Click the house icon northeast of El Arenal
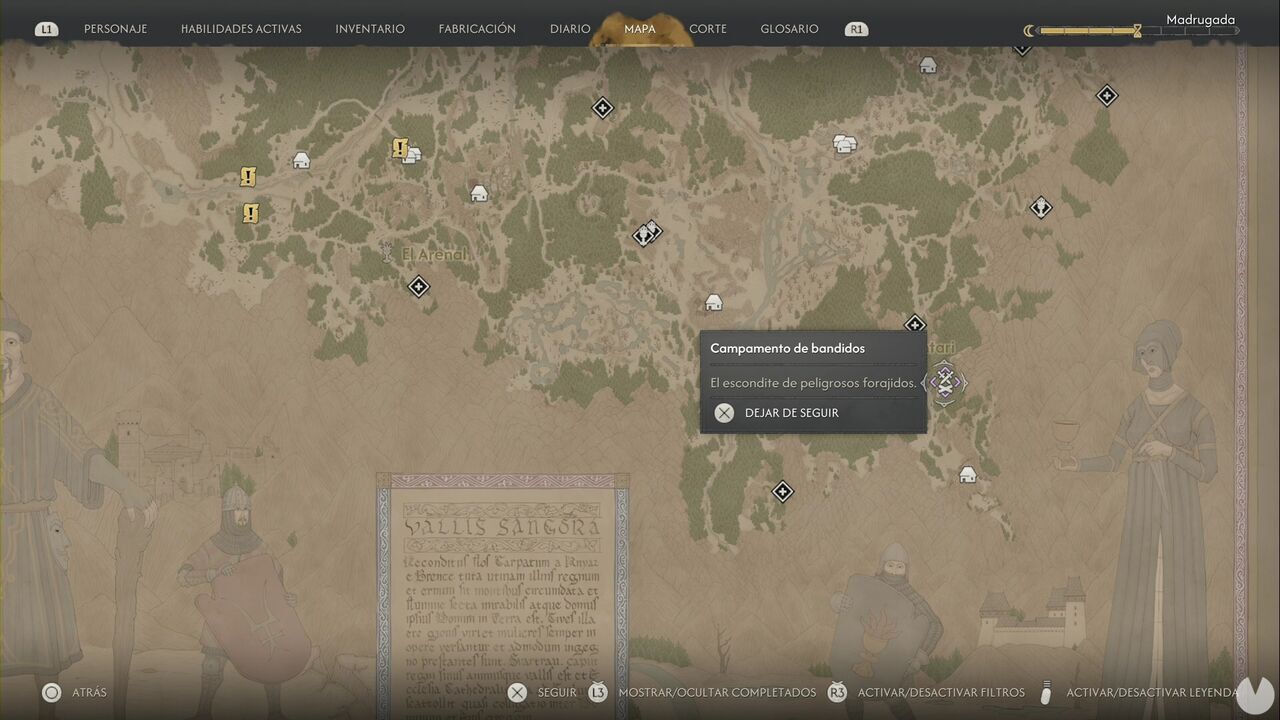The width and height of the screenshot is (1280, 720). [x=479, y=193]
